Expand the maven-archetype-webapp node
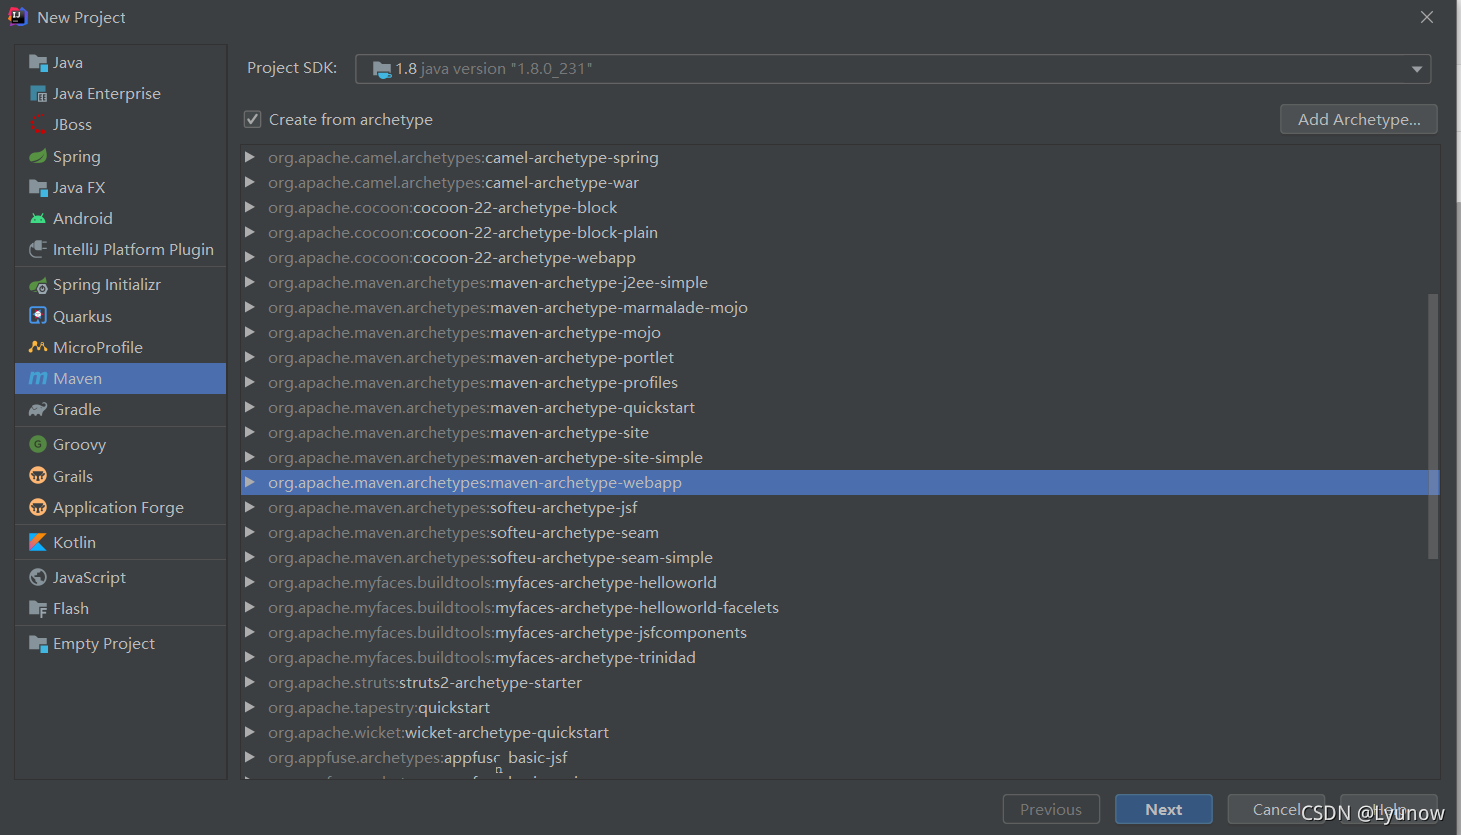Screen dimensions: 1461x835 click(x=250, y=483)
